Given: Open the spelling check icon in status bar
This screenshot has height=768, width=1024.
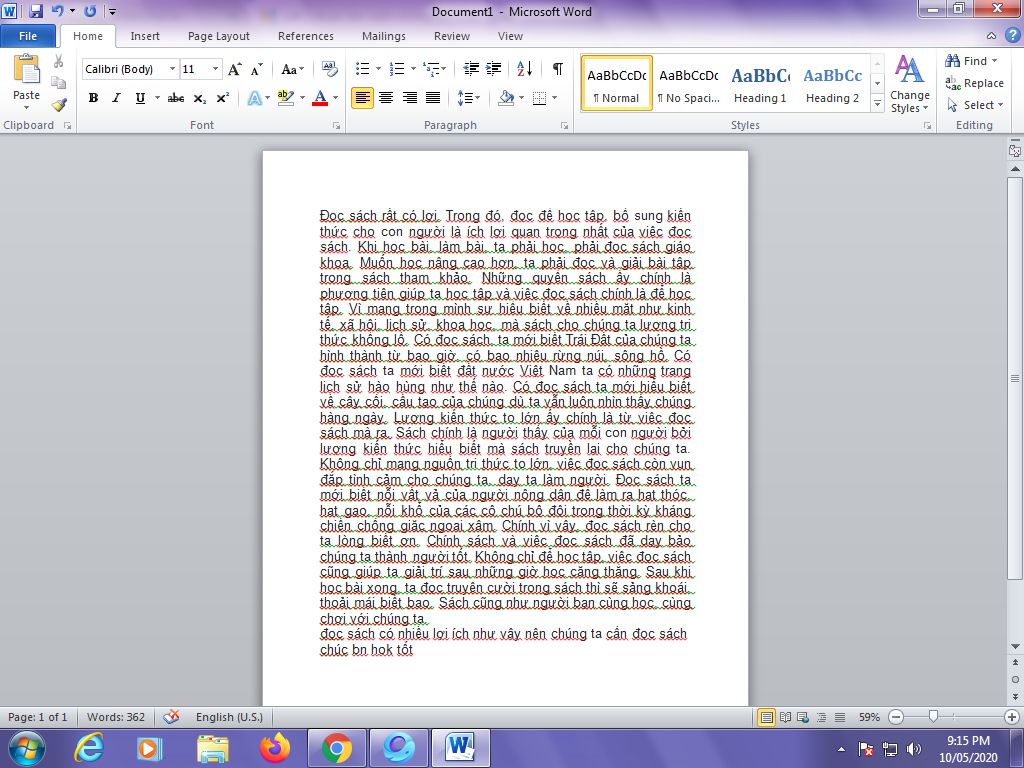Looking at the screenshot, I should (x=171, y=717).
